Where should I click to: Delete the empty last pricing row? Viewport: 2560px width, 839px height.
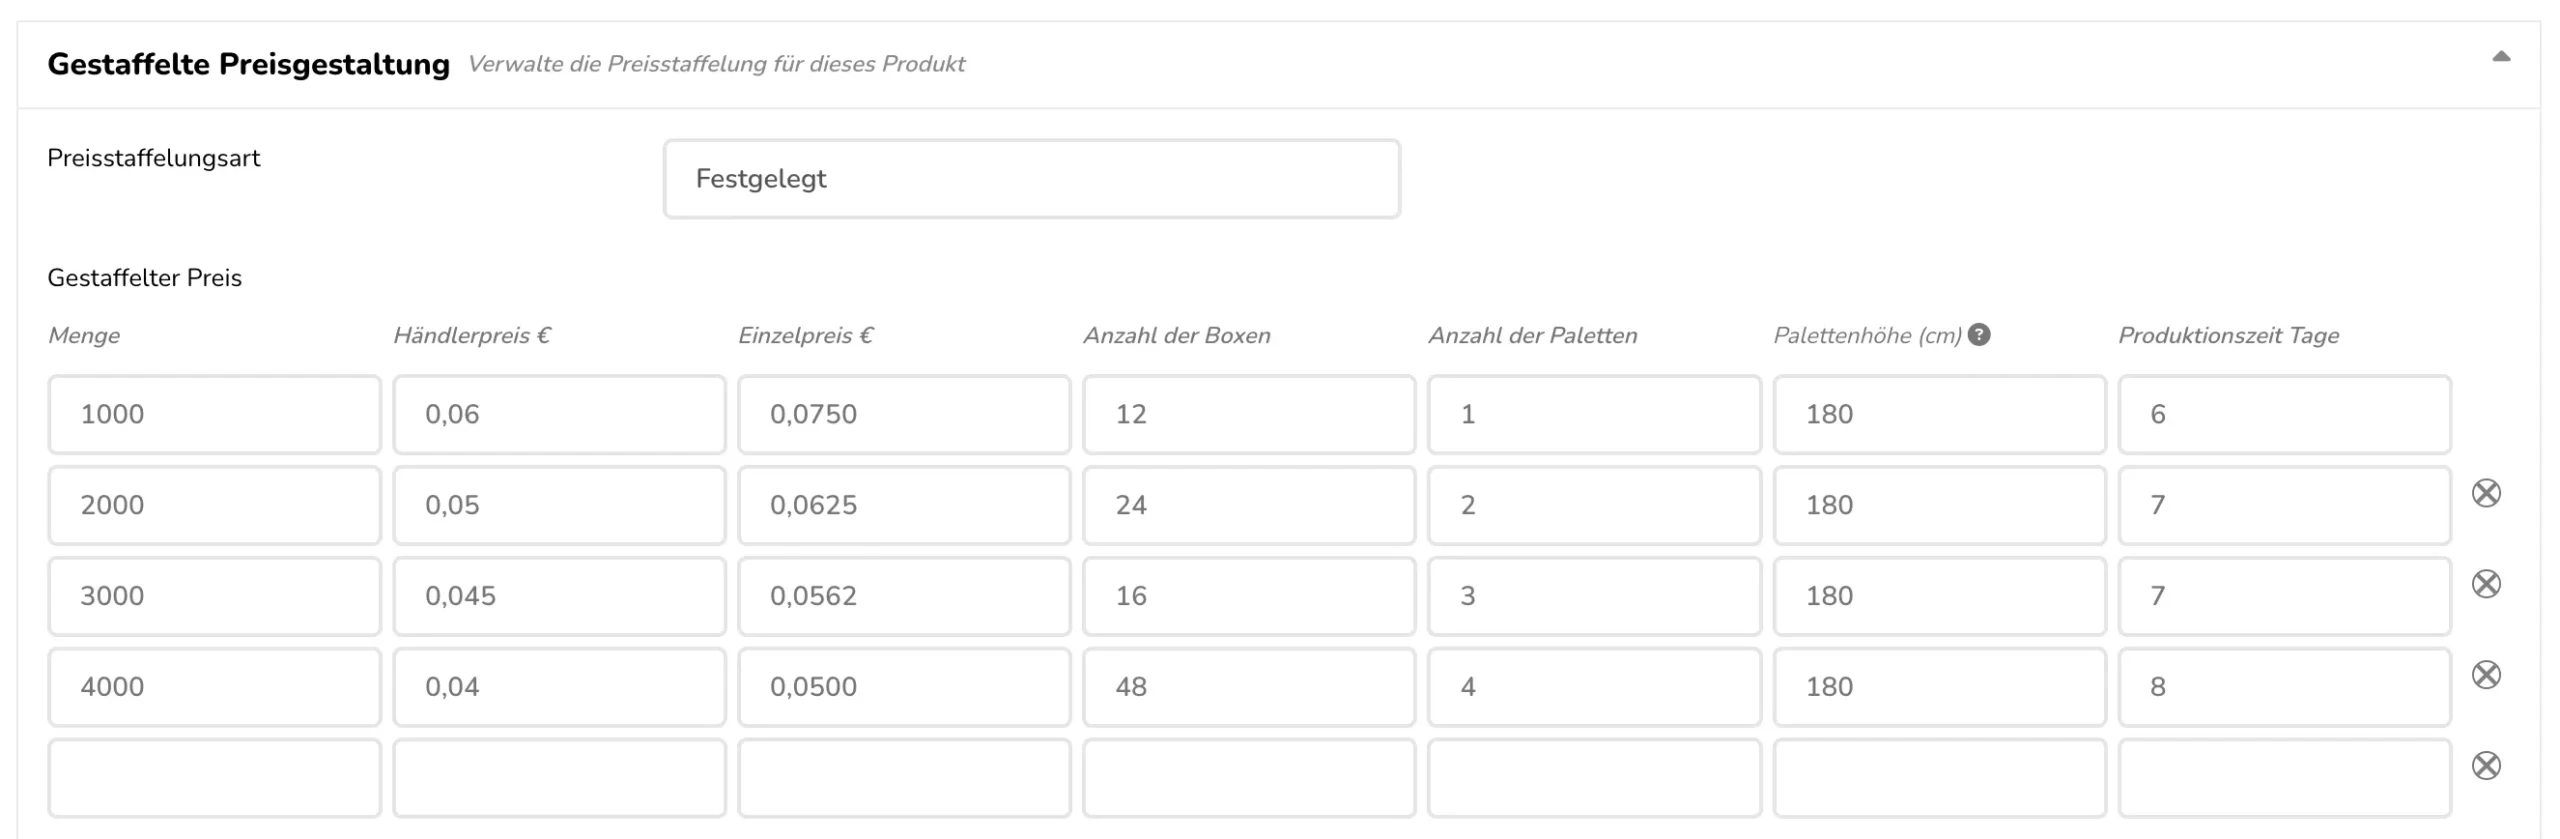2486,766
